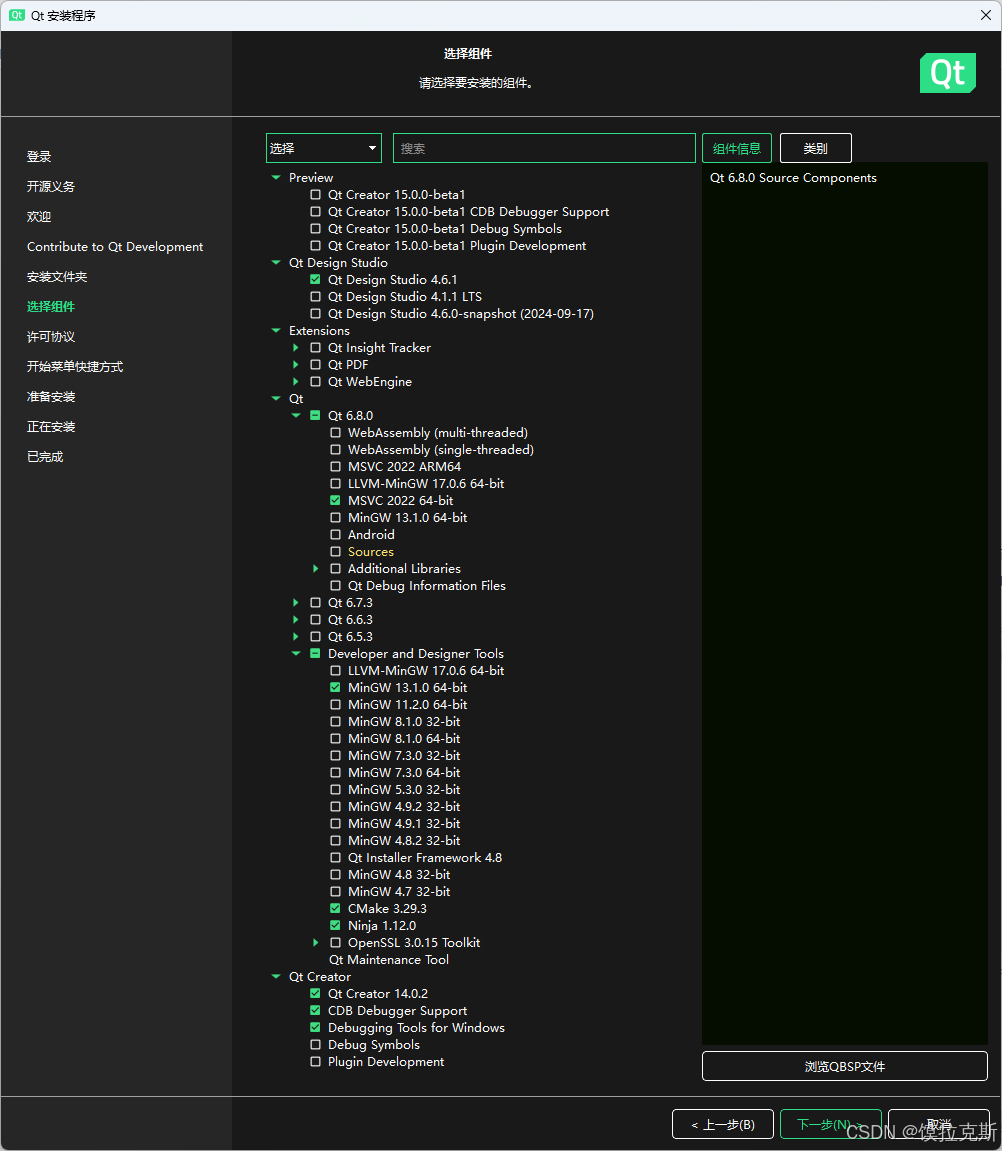1002x1151 pixels.
Task: Collapse the Qt Design Studio group
Action: pos(276,263)
